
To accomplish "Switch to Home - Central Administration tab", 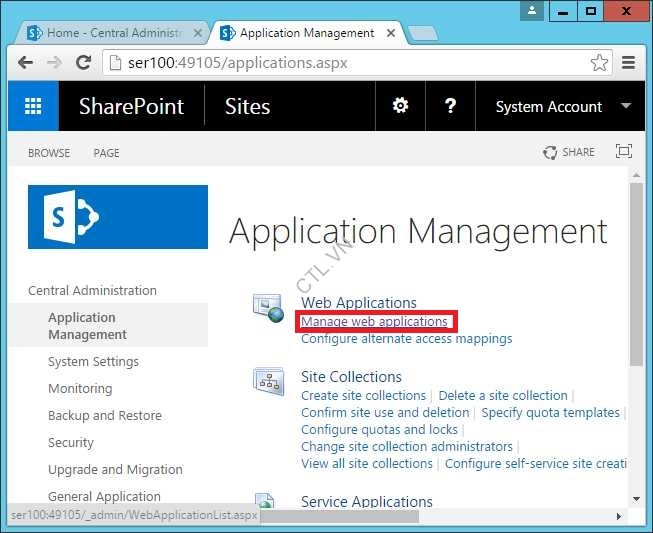I will [x=110, y=33].
